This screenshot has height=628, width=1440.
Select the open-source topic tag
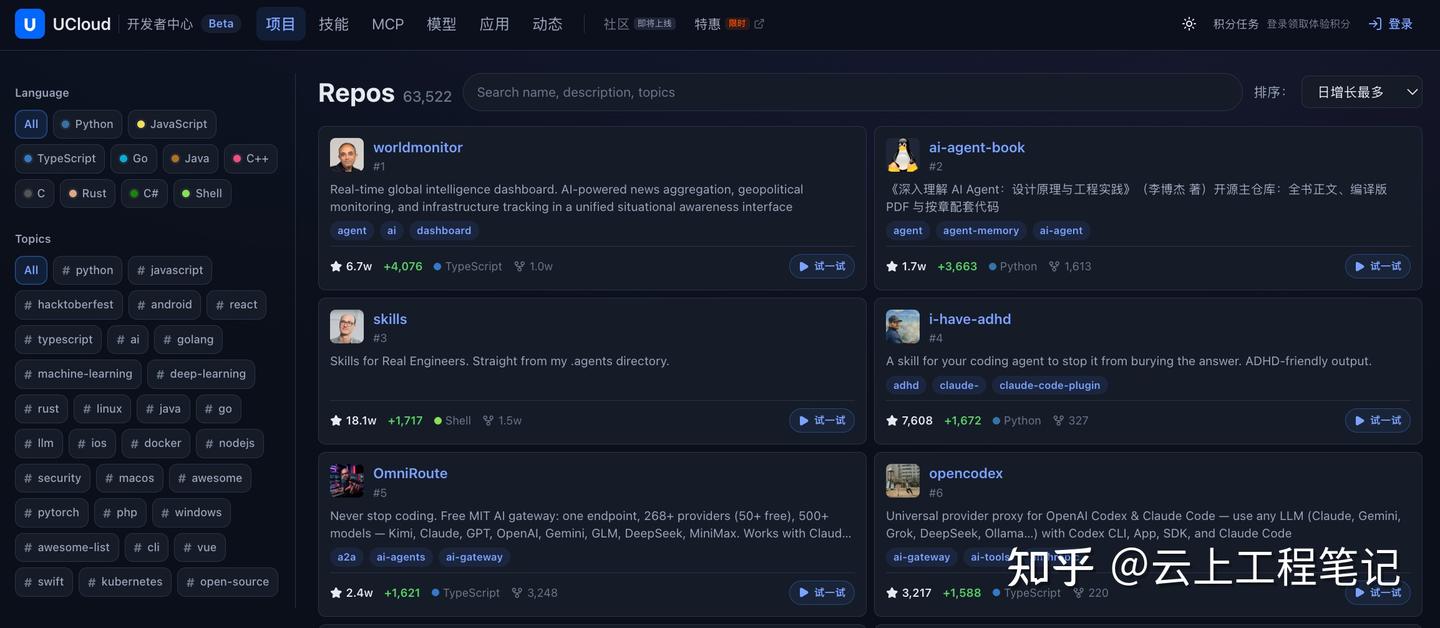[227, 582]
